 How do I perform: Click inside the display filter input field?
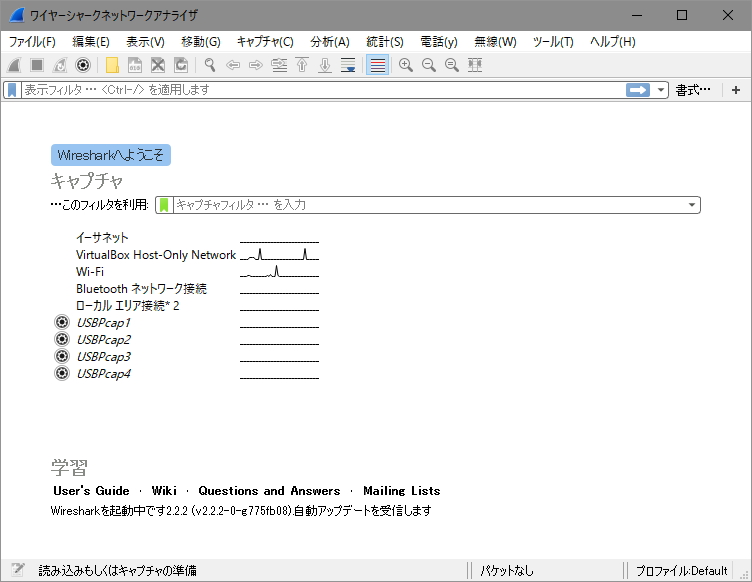coord(322,90)
